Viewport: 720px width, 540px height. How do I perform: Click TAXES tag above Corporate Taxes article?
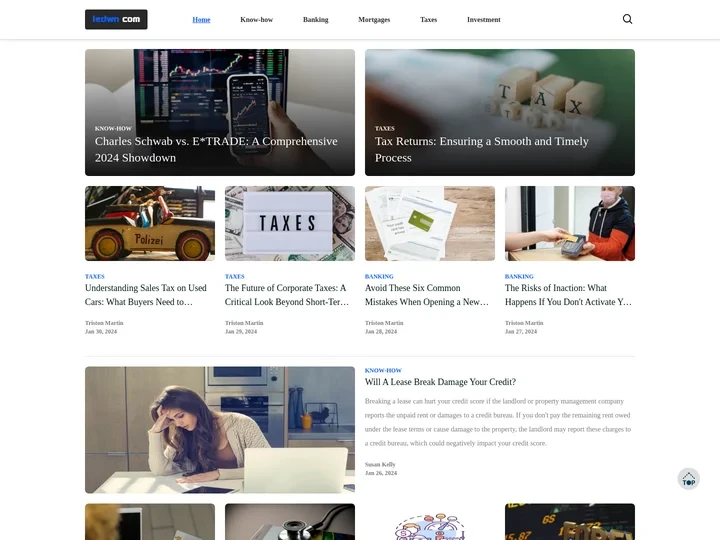tap(235, 276)
